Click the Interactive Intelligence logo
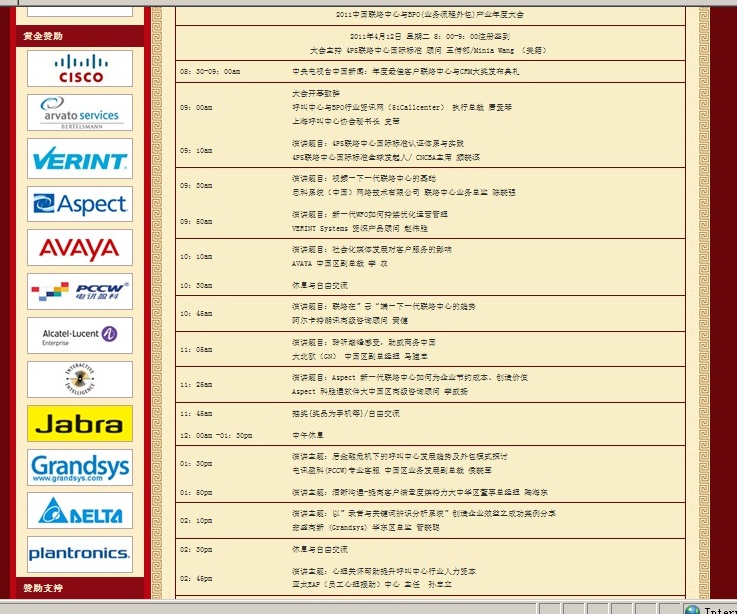 [80, 379]
